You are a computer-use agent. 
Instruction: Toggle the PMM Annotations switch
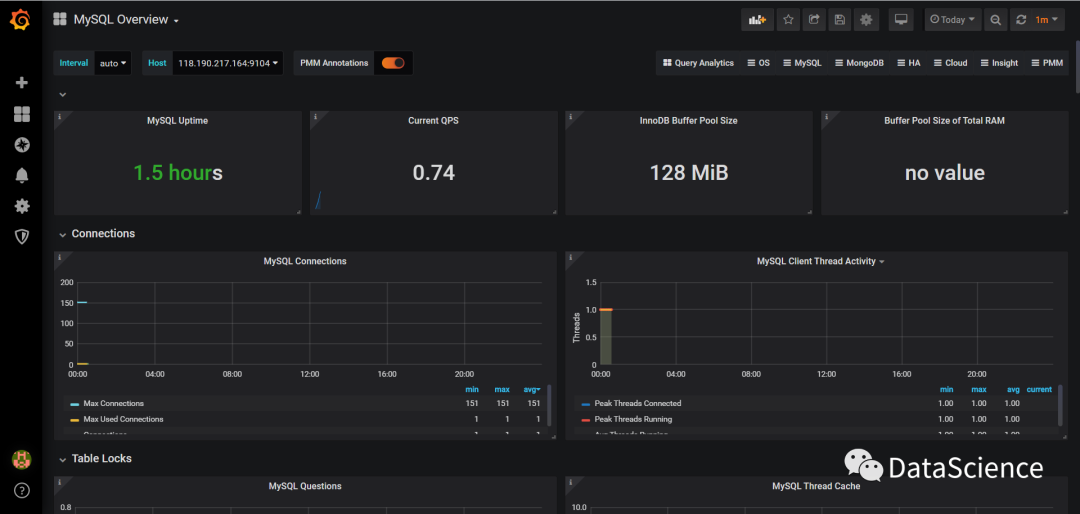(393, 63)
